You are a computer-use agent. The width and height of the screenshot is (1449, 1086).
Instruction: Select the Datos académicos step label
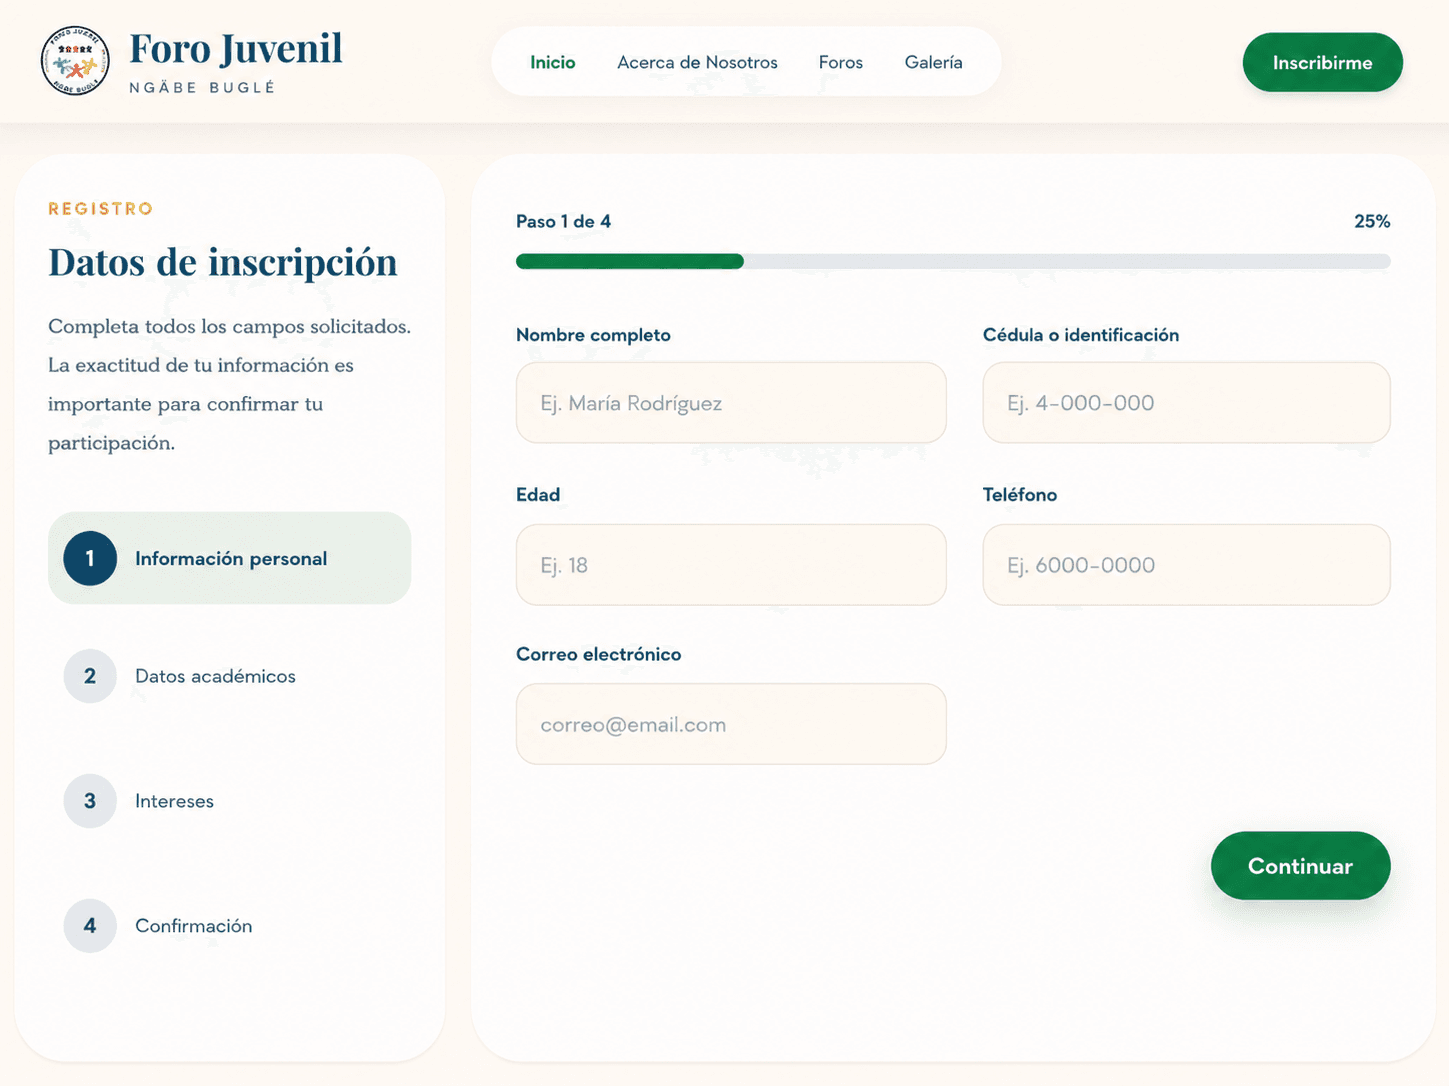point(215,676)
